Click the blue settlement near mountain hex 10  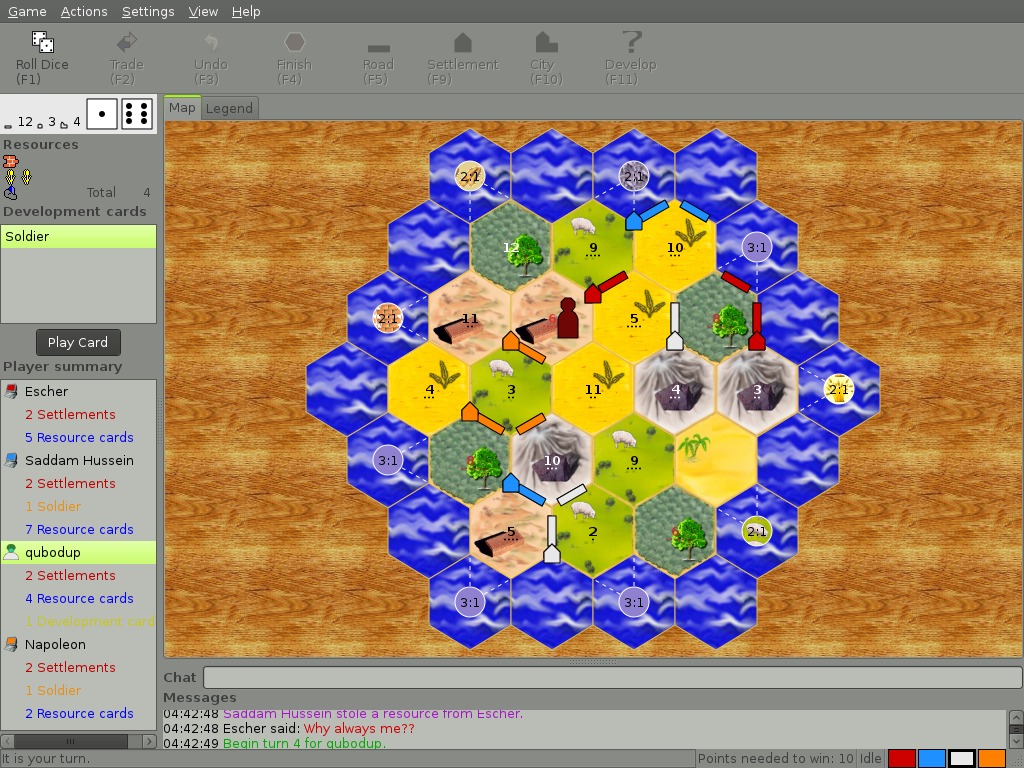pos(511,483)
